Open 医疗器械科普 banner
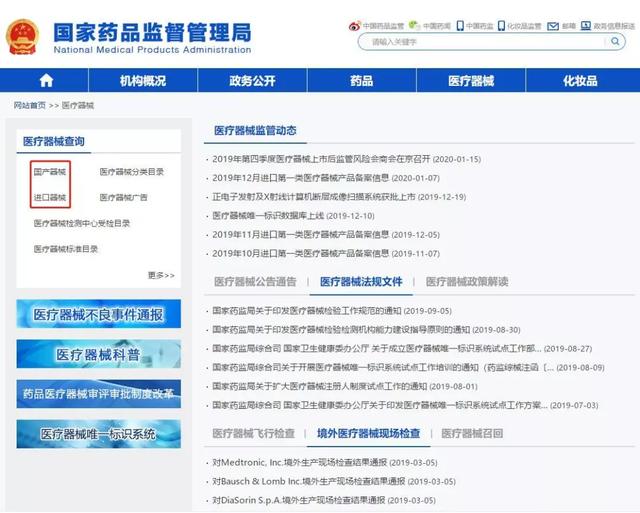640x513 pixels. pyautogui.click(x=98, y=354)
